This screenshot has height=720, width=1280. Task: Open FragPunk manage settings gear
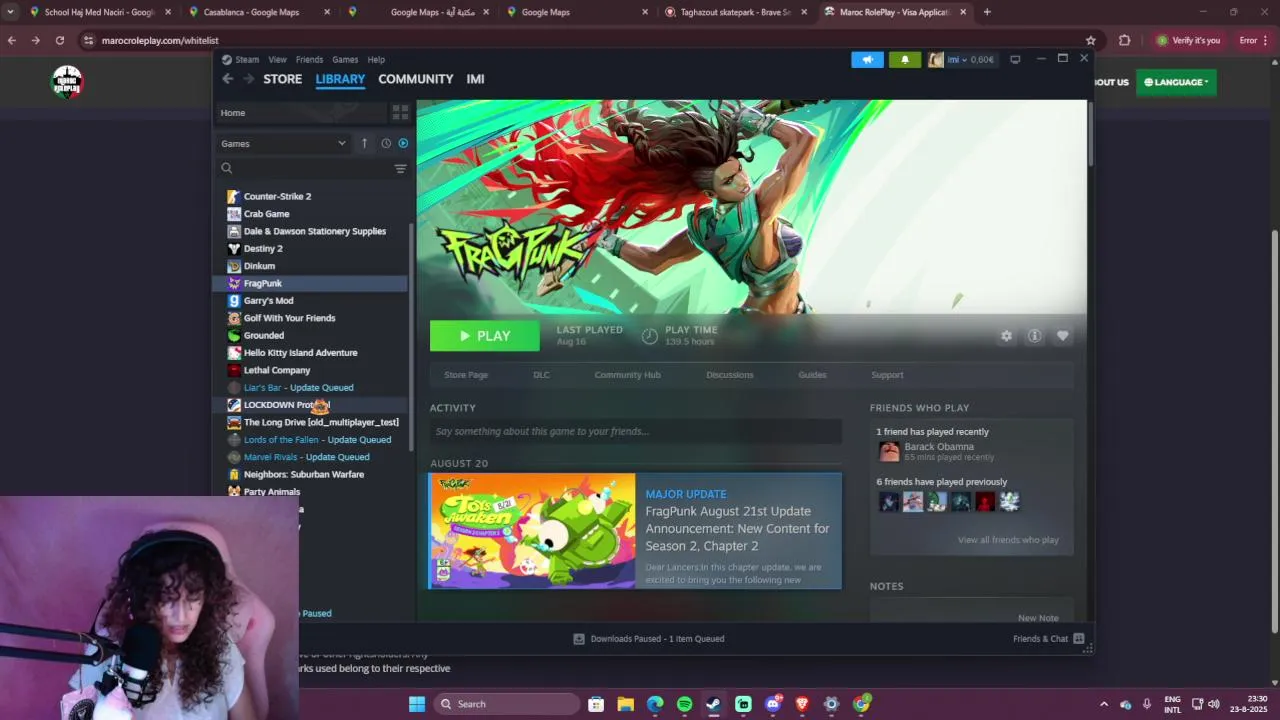[x=1006, y=336]
